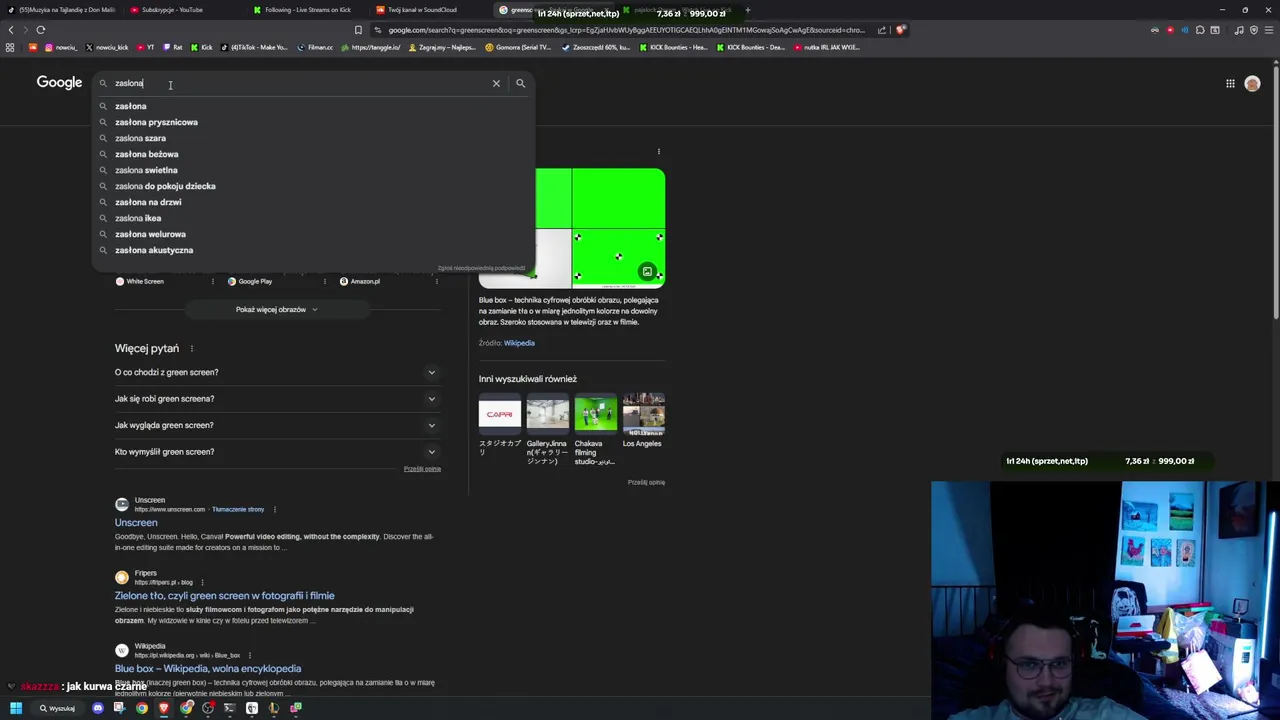This screenshot has width=1280, height=720.
Task: Open the new tab plus button
Action: pos(747,10)
